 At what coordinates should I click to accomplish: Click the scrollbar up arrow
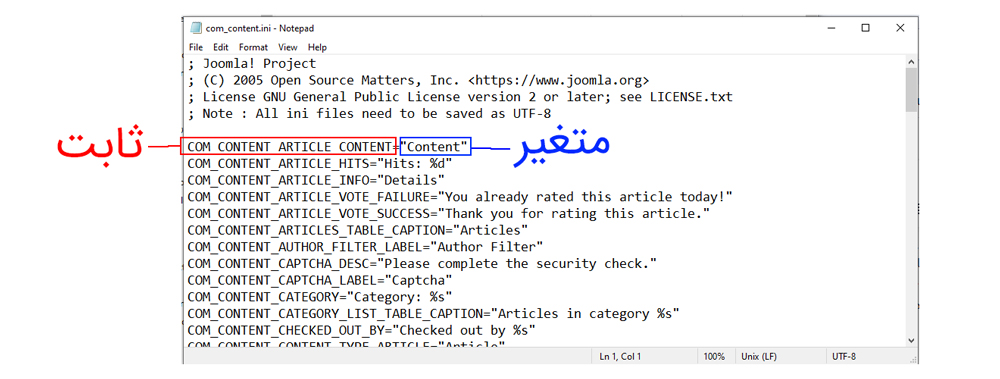(911, 62)
